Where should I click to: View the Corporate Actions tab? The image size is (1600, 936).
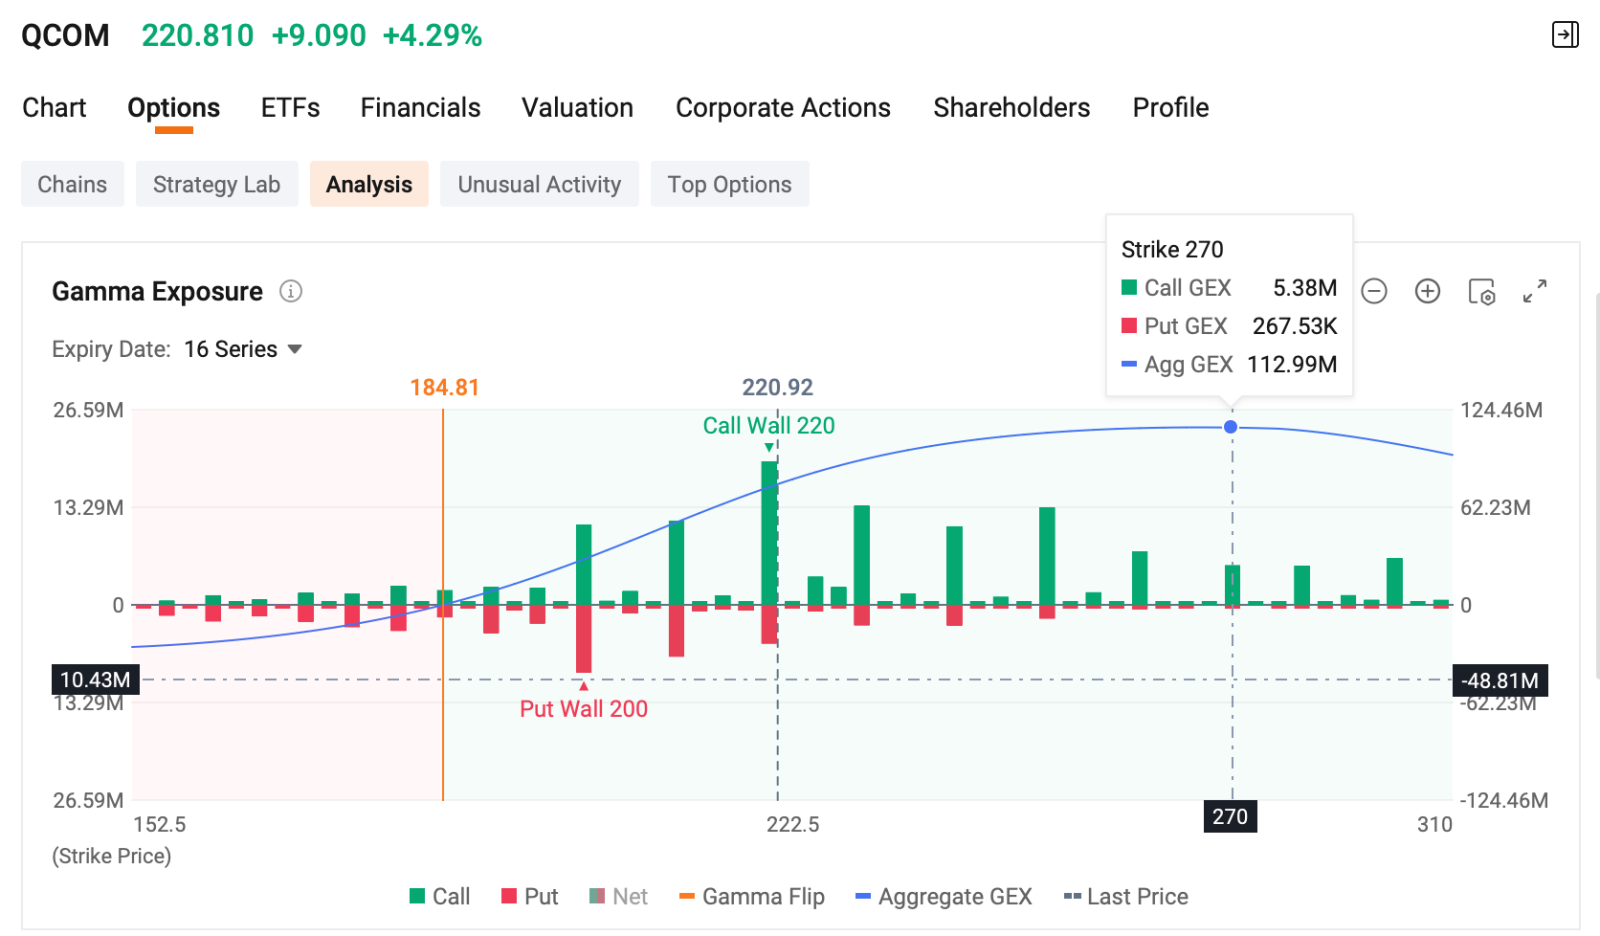pos(783,107)
